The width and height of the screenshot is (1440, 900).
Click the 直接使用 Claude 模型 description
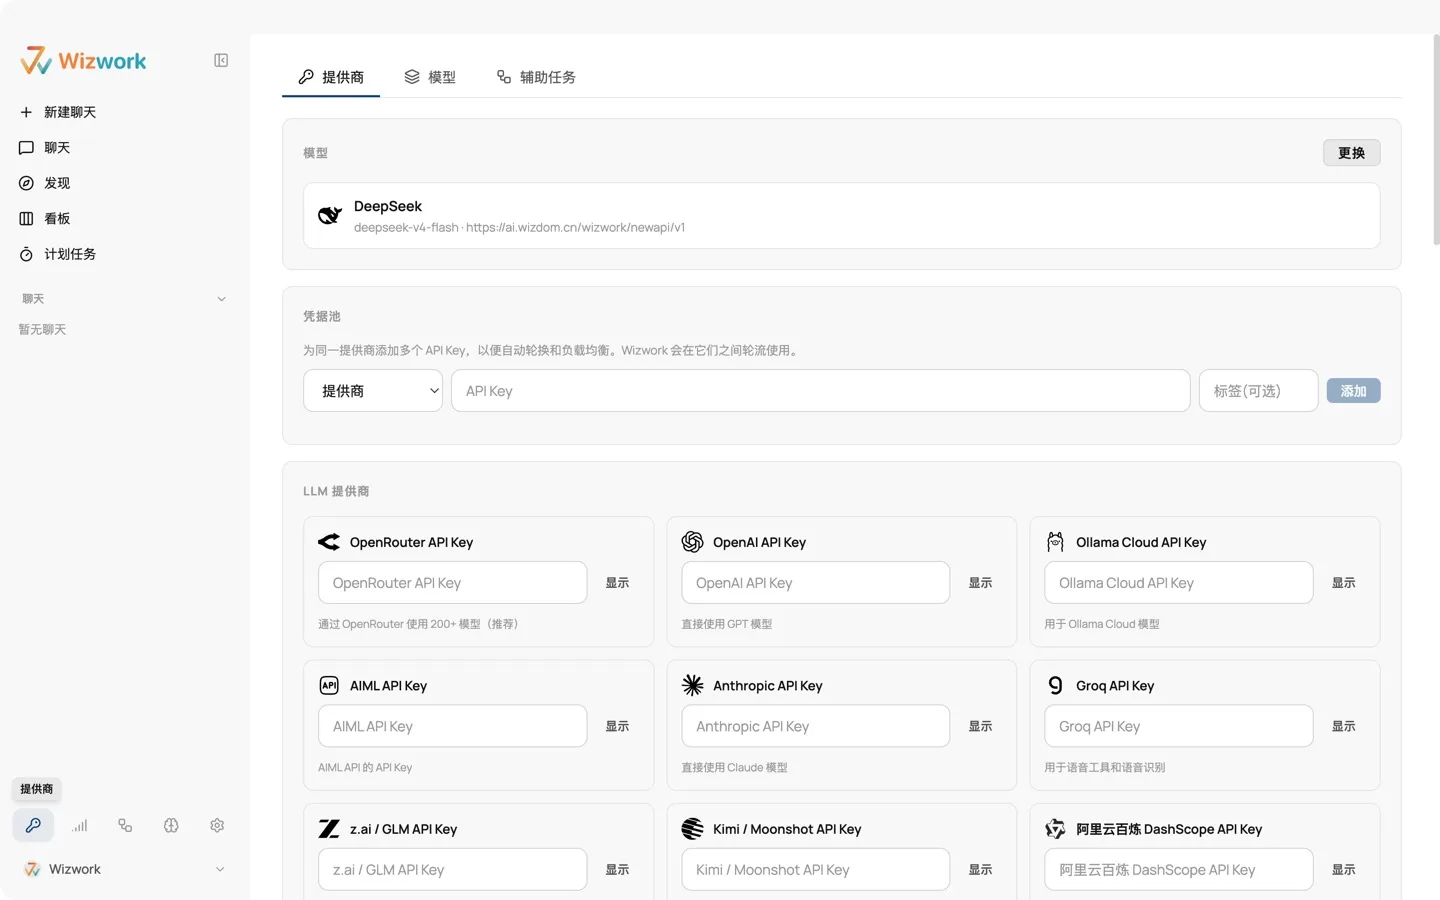tap(734, 768)
